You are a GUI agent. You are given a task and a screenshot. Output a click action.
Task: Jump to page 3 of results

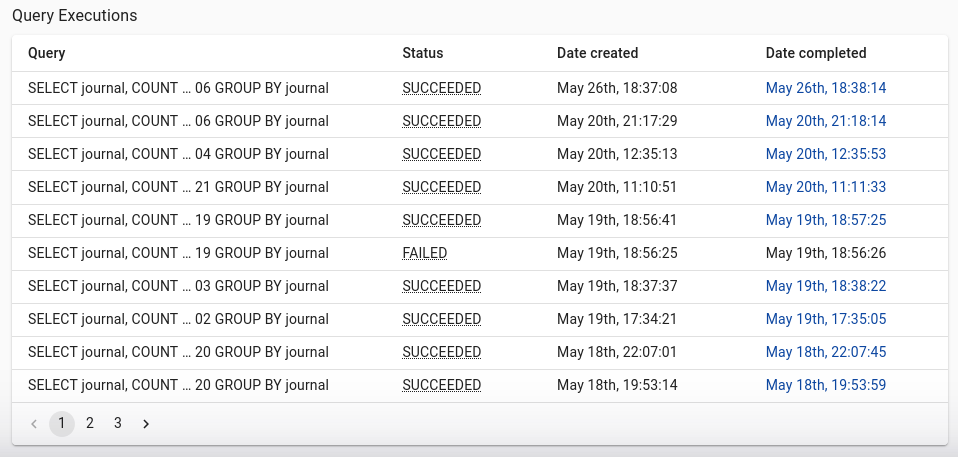(x=117, y=423)
